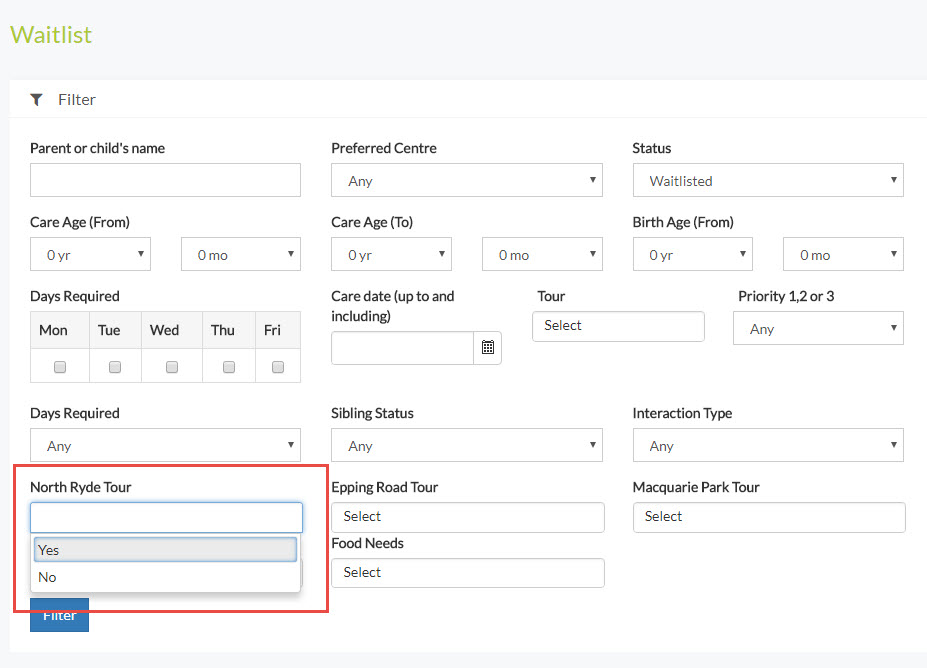Toggle the Tue checkbox
Image resolution: width=927 pixels, height=668 pixels.
pyautogui.click(x=115, y=367)
